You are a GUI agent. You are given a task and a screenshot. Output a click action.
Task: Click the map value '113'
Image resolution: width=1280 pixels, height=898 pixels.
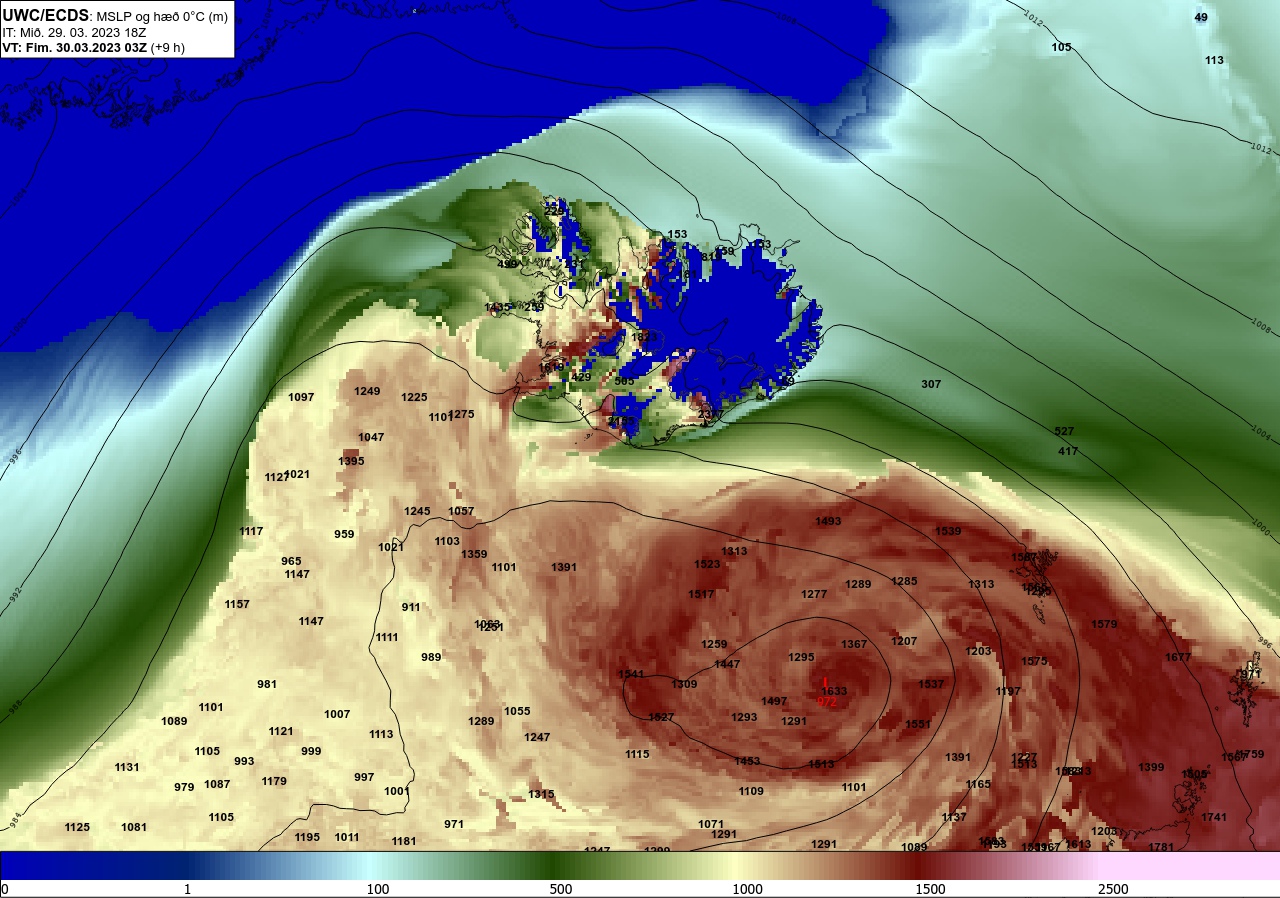(x=1214, y=60)
